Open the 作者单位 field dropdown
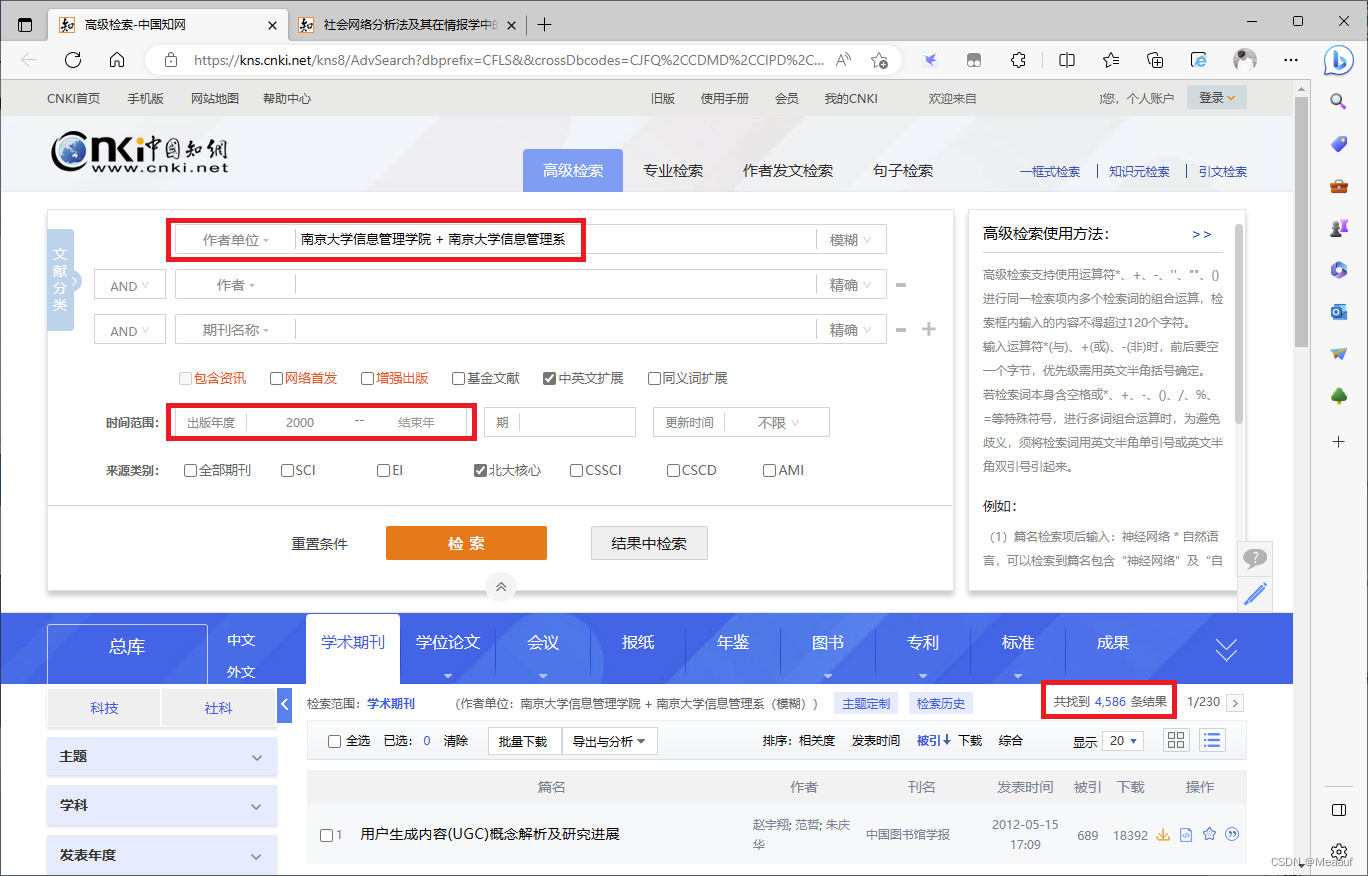The width and height of the screenshot is (1368, 876). click(x=236, y=240)
